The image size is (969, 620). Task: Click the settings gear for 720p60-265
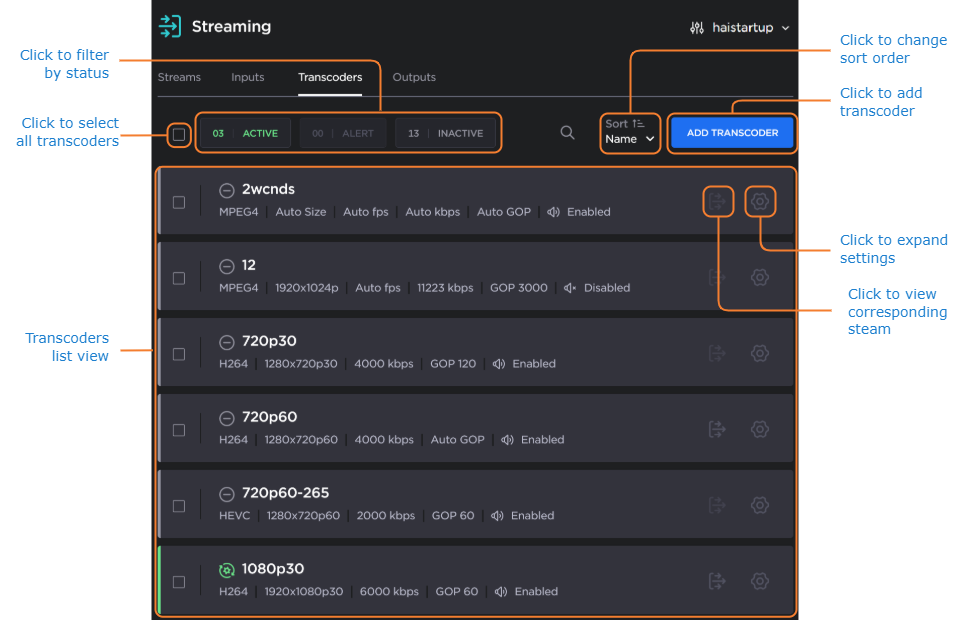pos(760,506)
